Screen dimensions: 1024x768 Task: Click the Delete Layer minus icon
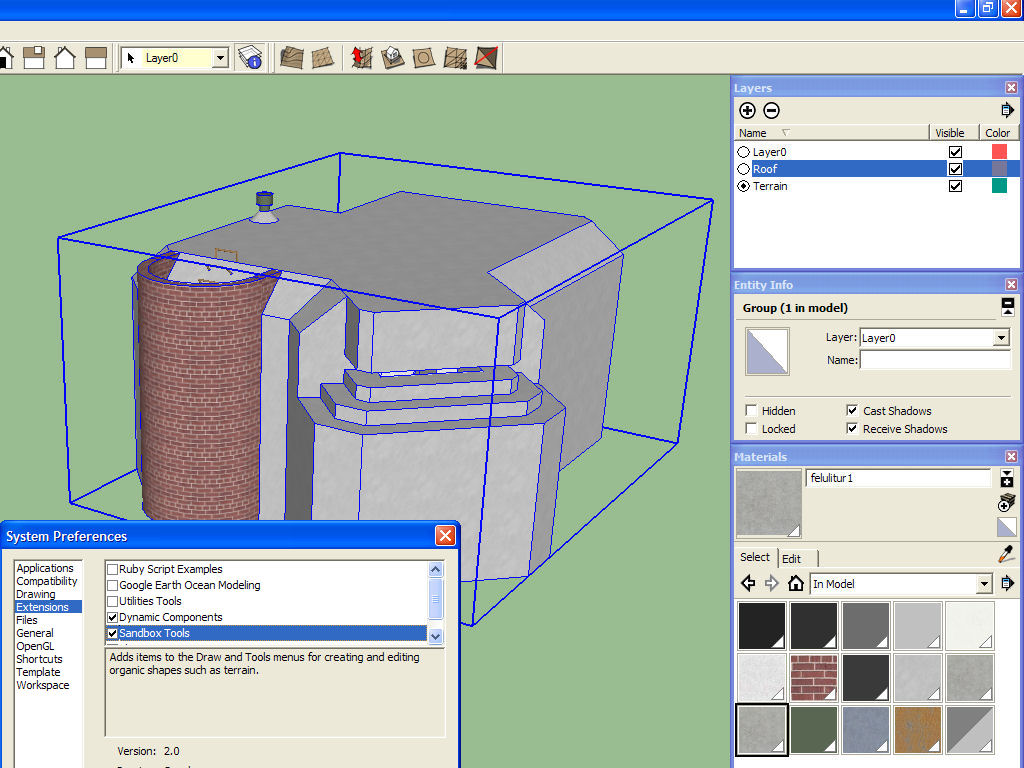pyautogui.click(x=771, y=111)
